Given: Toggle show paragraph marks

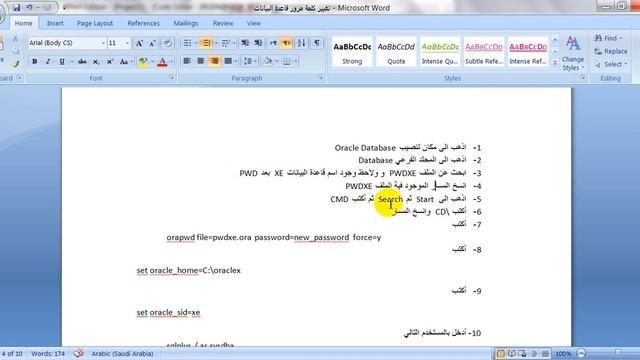Looking at the screenshot, I should (317, 43).
